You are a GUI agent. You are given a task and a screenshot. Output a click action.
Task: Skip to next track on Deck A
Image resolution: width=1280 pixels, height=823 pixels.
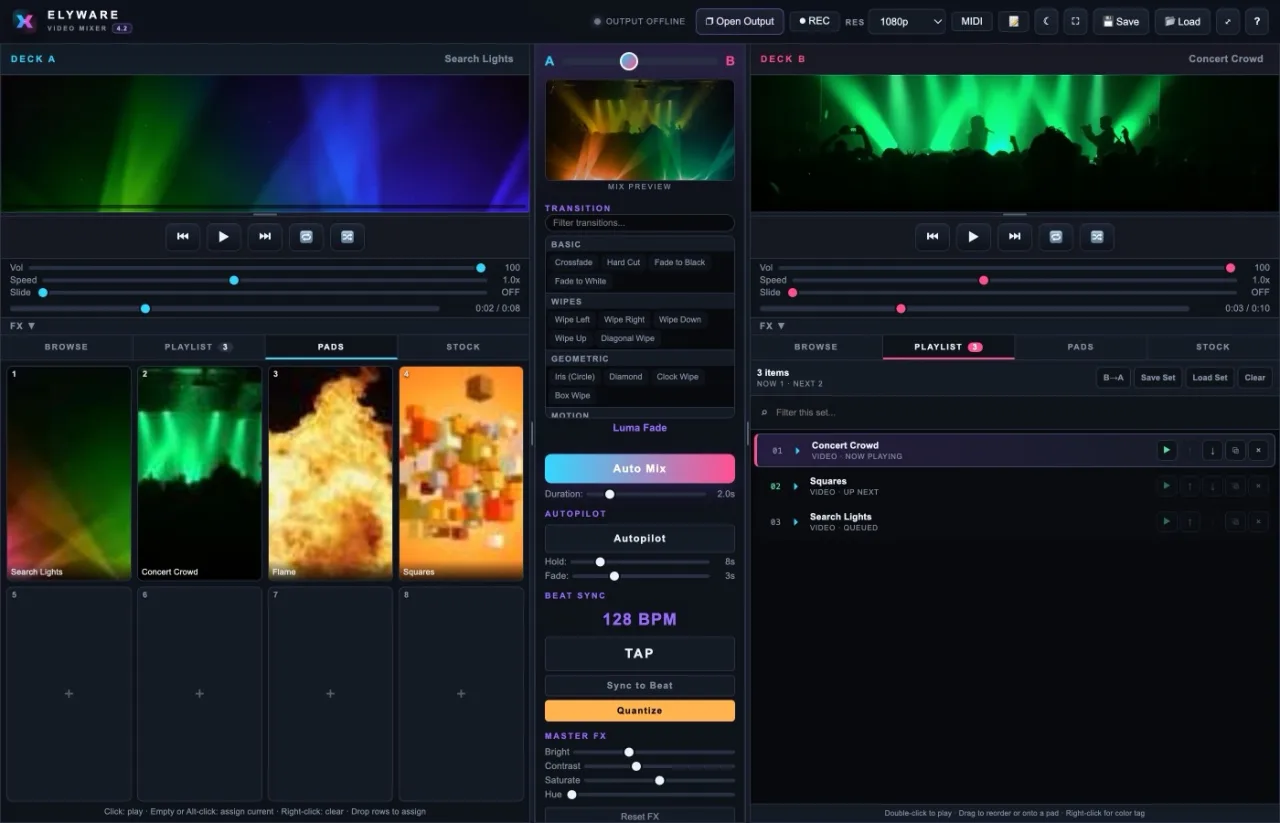click(x=265, y=237)
